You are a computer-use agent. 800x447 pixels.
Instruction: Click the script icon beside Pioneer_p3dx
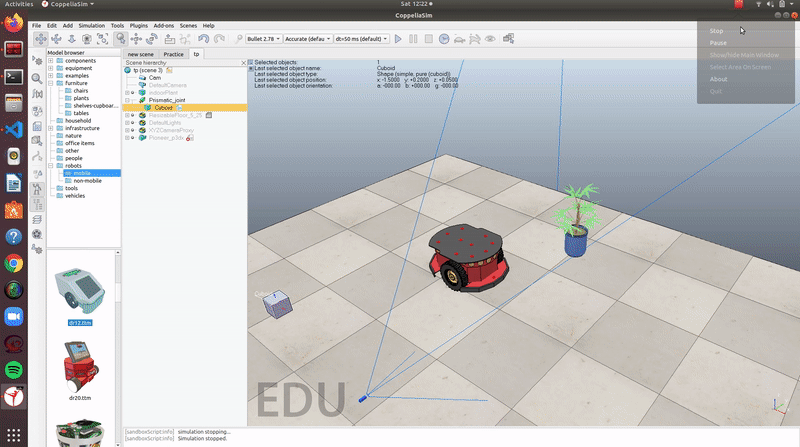pos(189,138)
